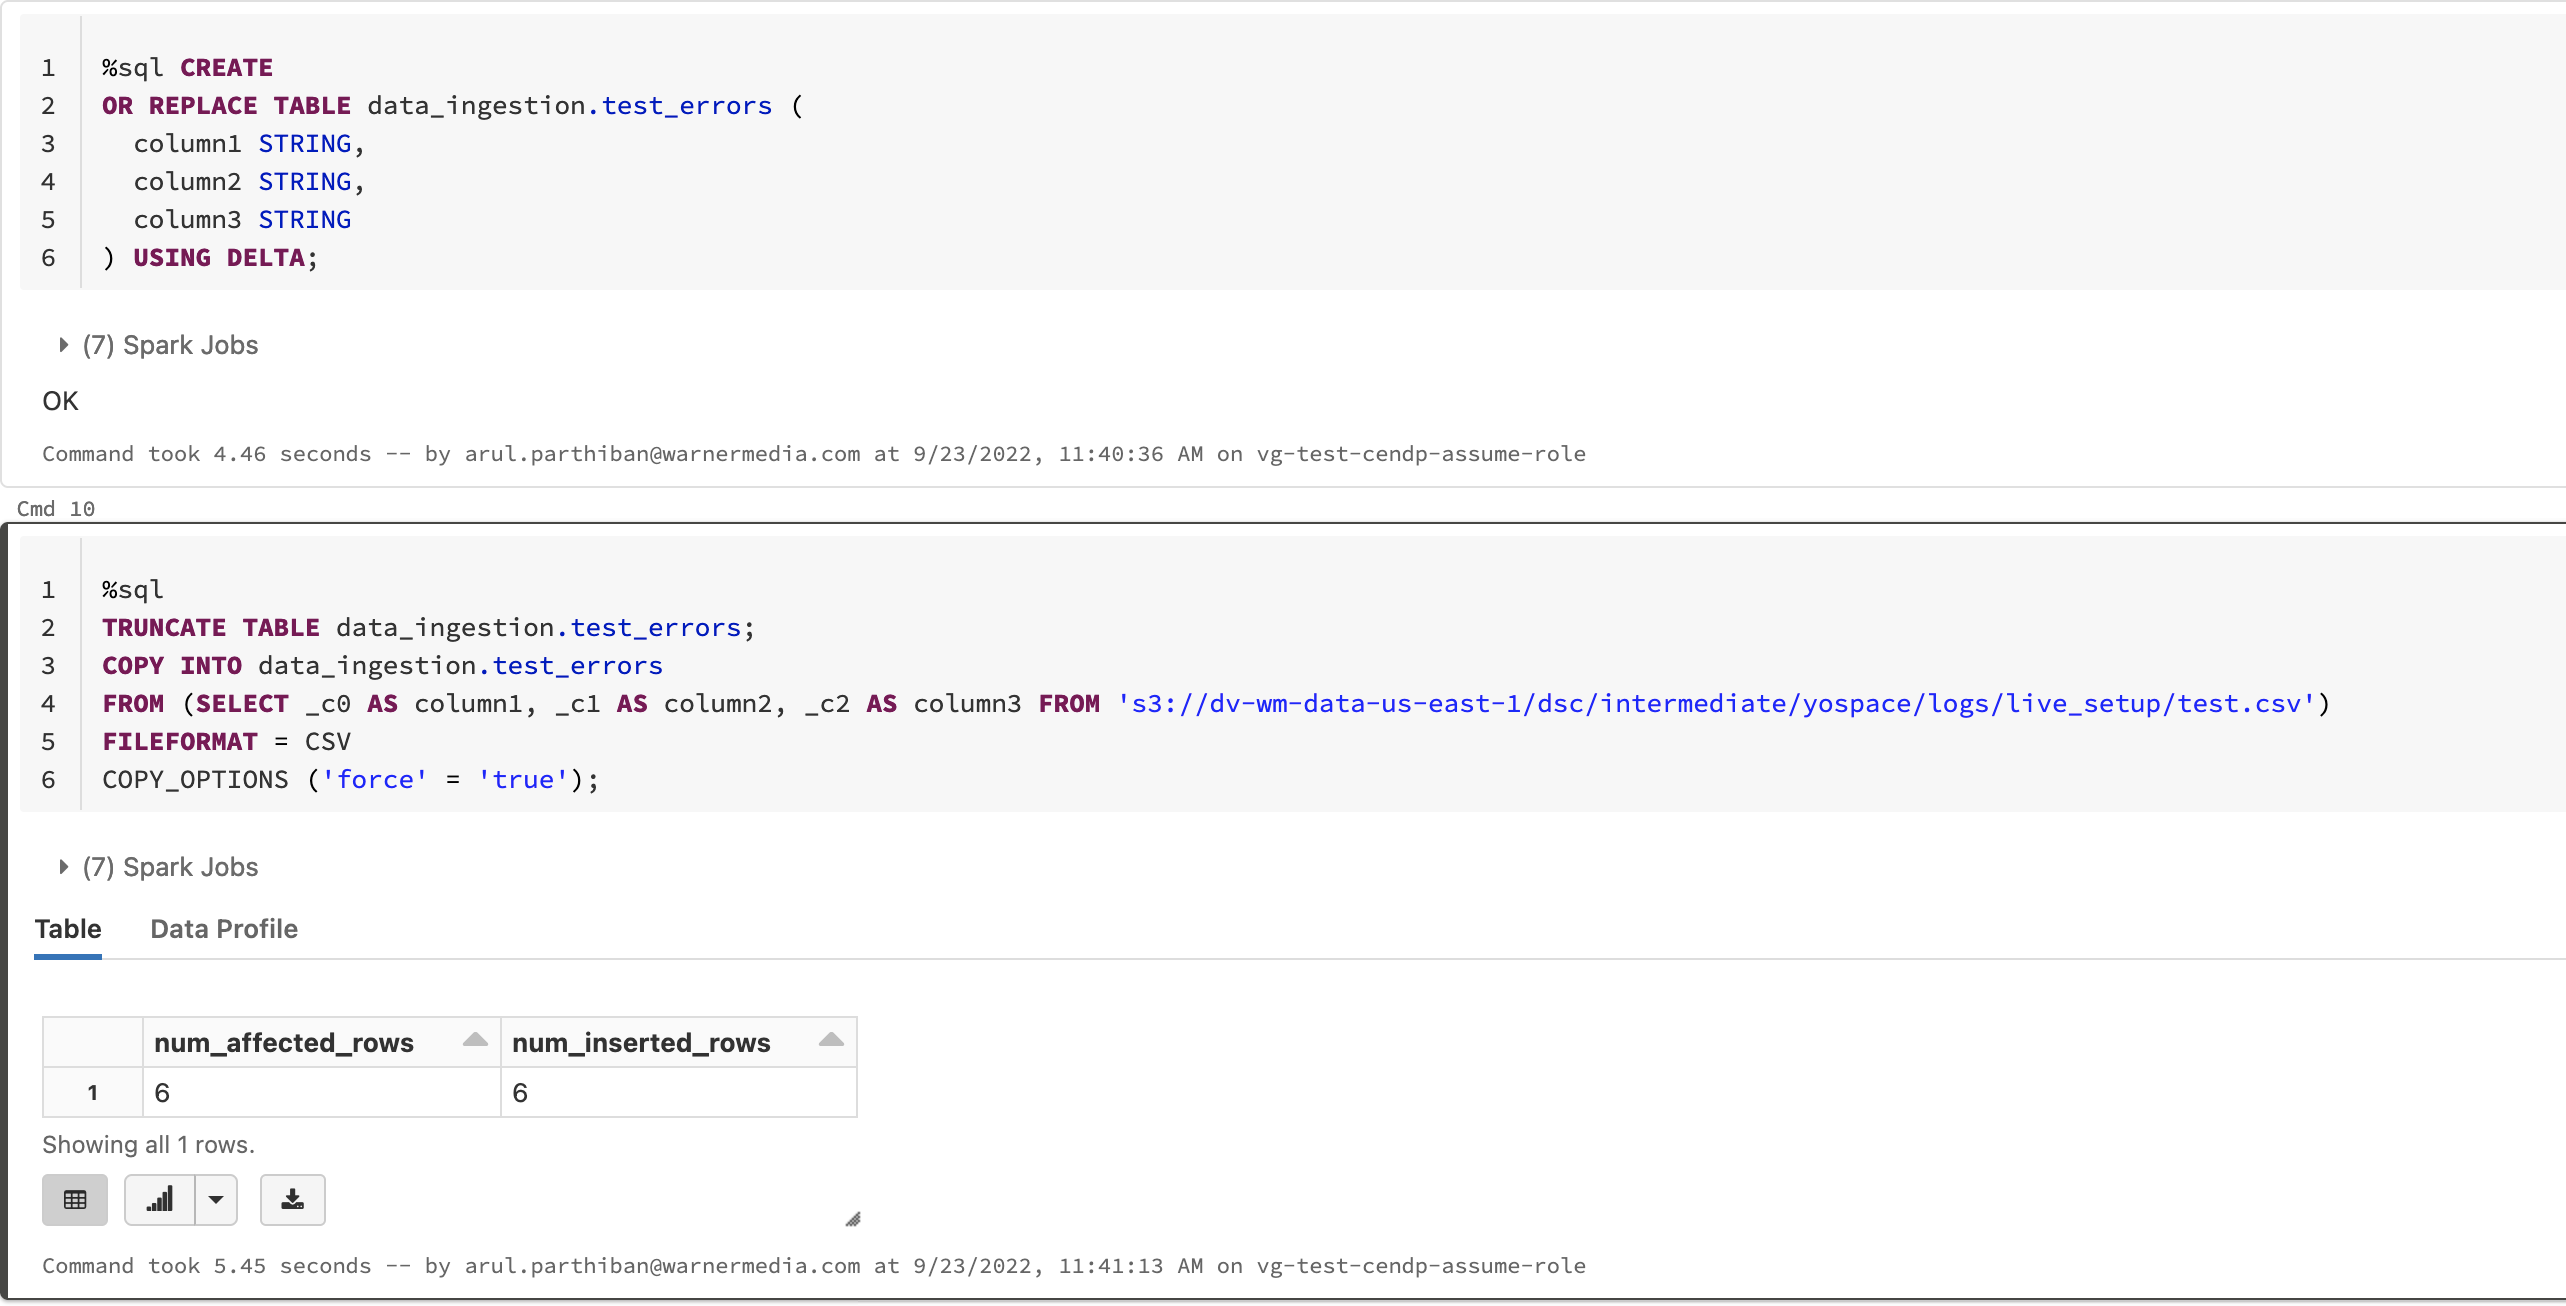Screen dimensions: 2566x1306
Task: Grab the results table resize handle
Action: pyautogui.click(x=853, y=1219)
